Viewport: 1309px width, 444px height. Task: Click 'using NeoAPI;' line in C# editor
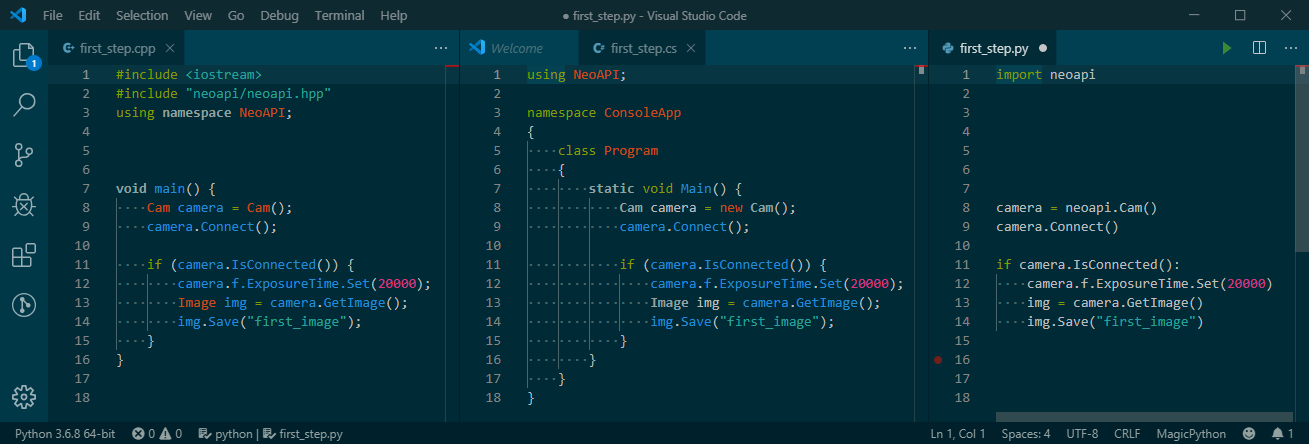577,74
